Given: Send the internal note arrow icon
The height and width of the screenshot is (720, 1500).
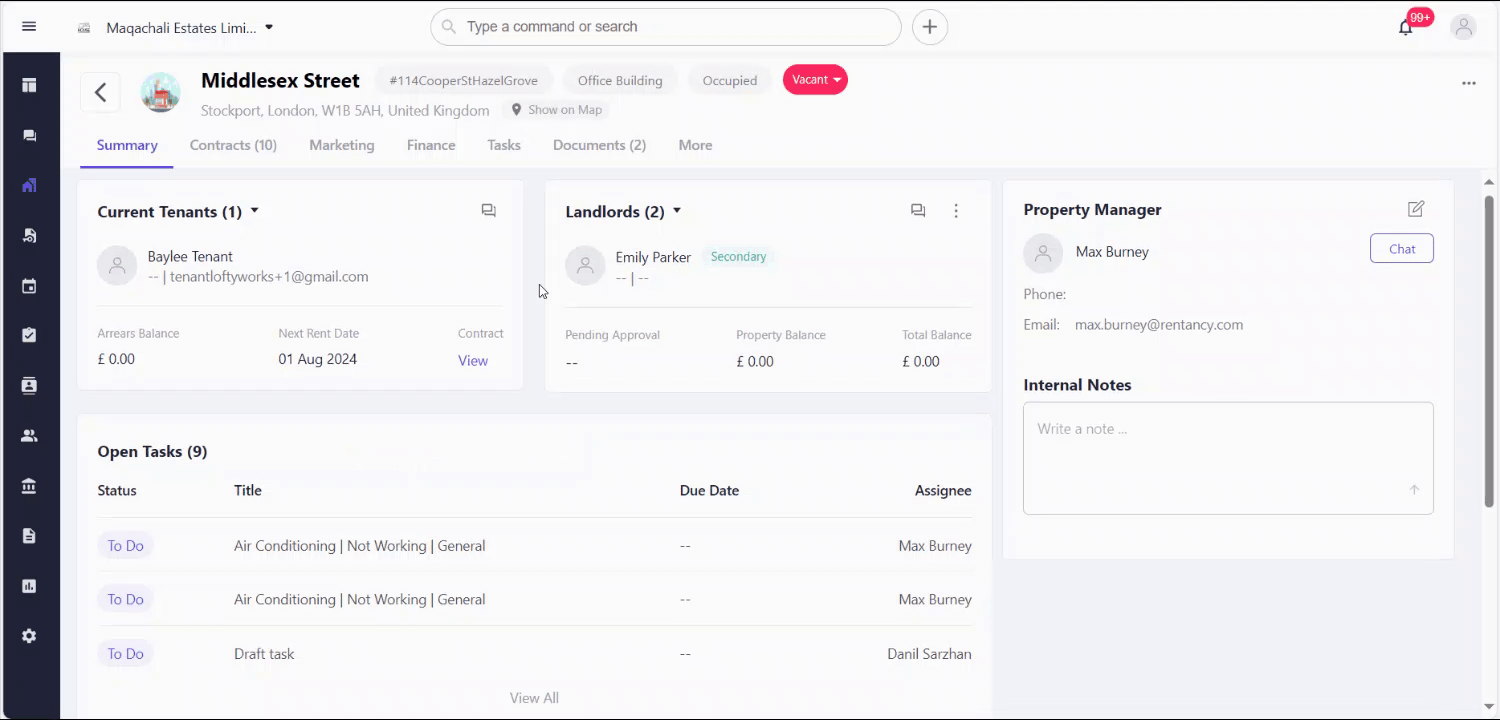Looking at the screenshot, I should [1414, 490].
